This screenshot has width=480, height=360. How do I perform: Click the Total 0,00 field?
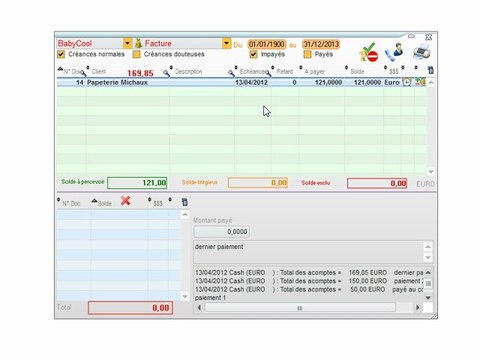tap(130, 308)
